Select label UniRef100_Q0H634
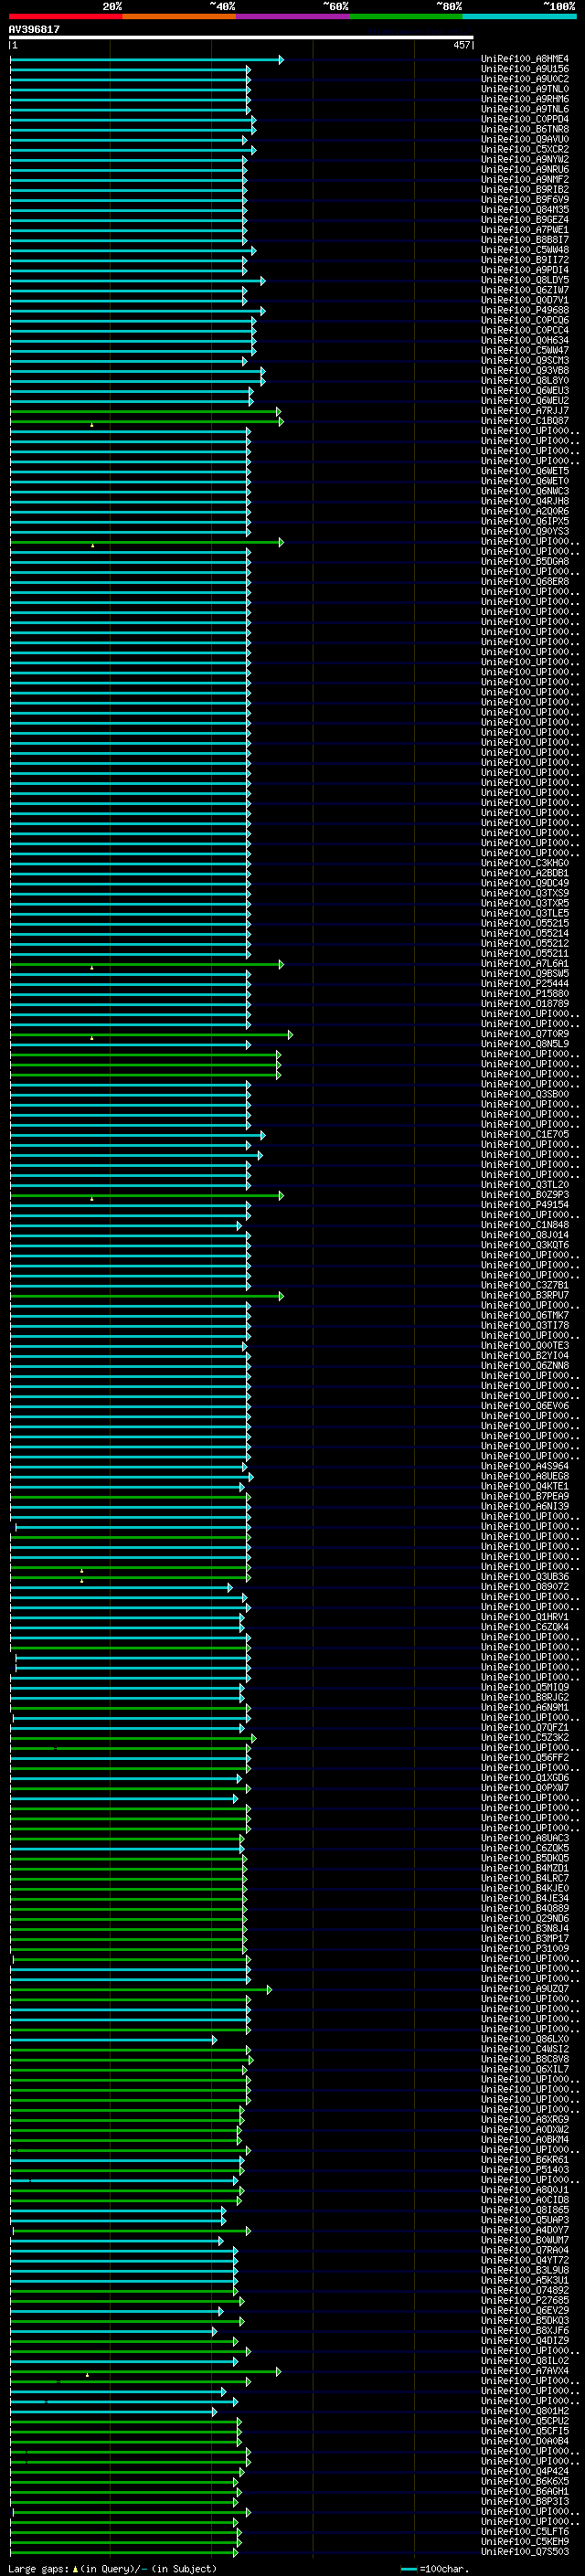Image resolution: width=585 pixels, height=2576 pixels. (x=524, y=340)
